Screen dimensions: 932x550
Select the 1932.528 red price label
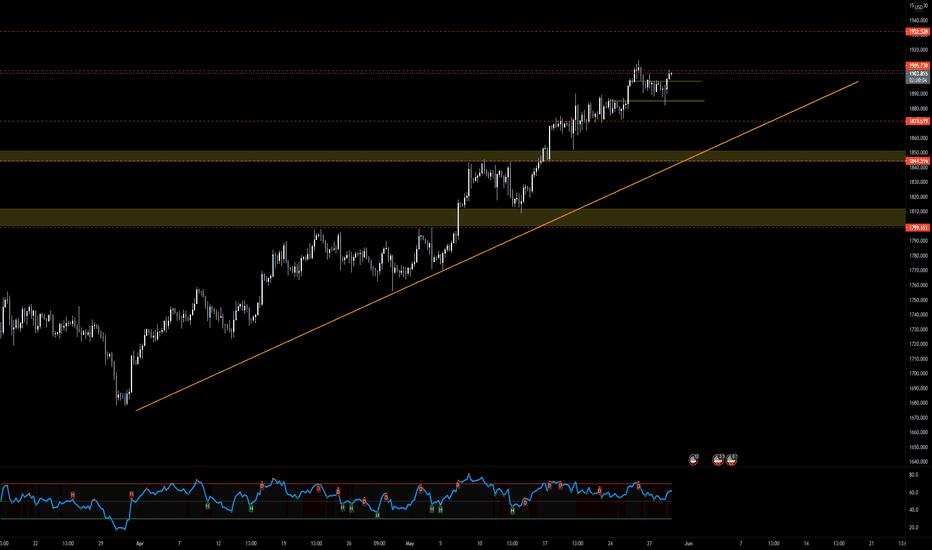point(918,32)
